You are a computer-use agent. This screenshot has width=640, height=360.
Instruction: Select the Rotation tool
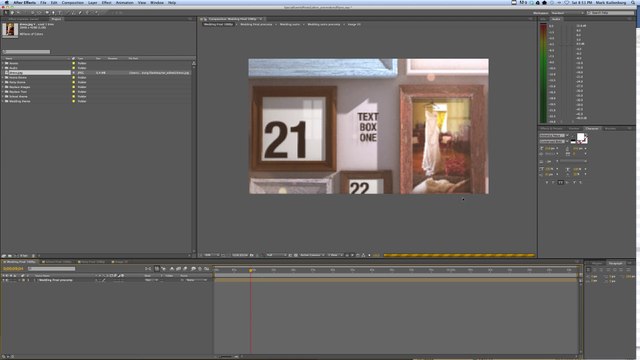click(x=33, y=13)
